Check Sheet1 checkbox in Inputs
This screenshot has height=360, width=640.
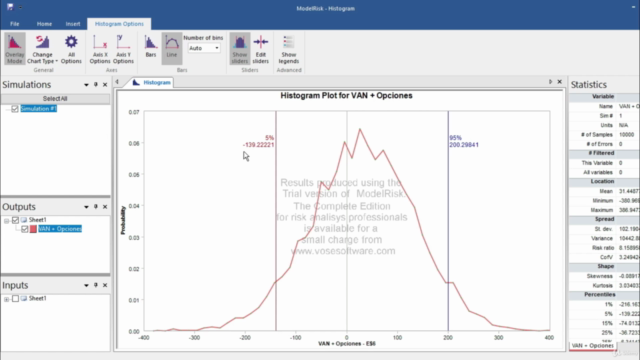(15, 298)
